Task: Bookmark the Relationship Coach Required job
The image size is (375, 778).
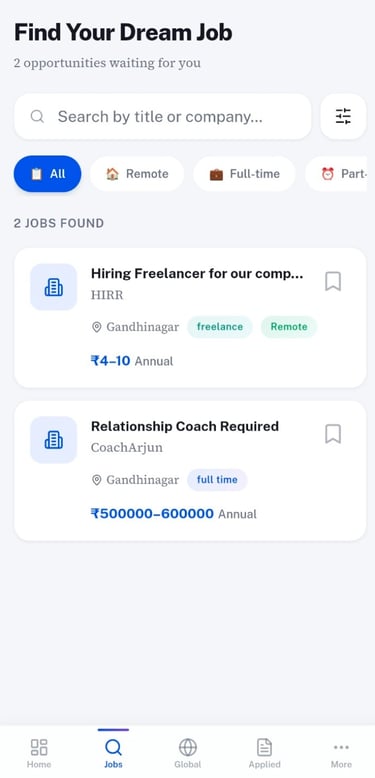Action: pyautogui.click(x=333, y=434)
